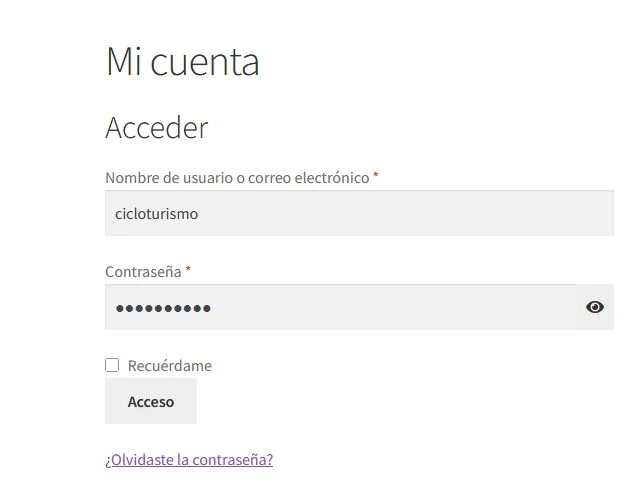This screenshot has width=640, height=485.
Task: Click the Recuérdame label text
Action: [x=170, y=366]
